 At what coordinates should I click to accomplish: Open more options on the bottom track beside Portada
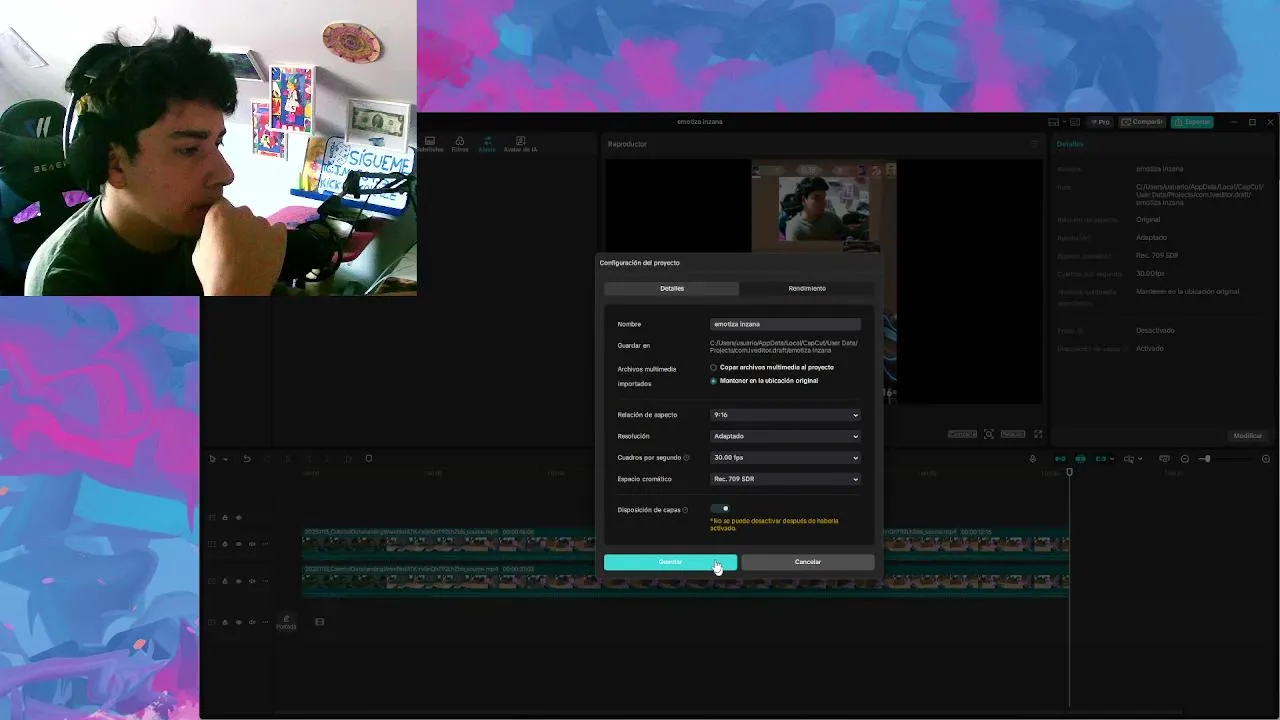(265, 622)
